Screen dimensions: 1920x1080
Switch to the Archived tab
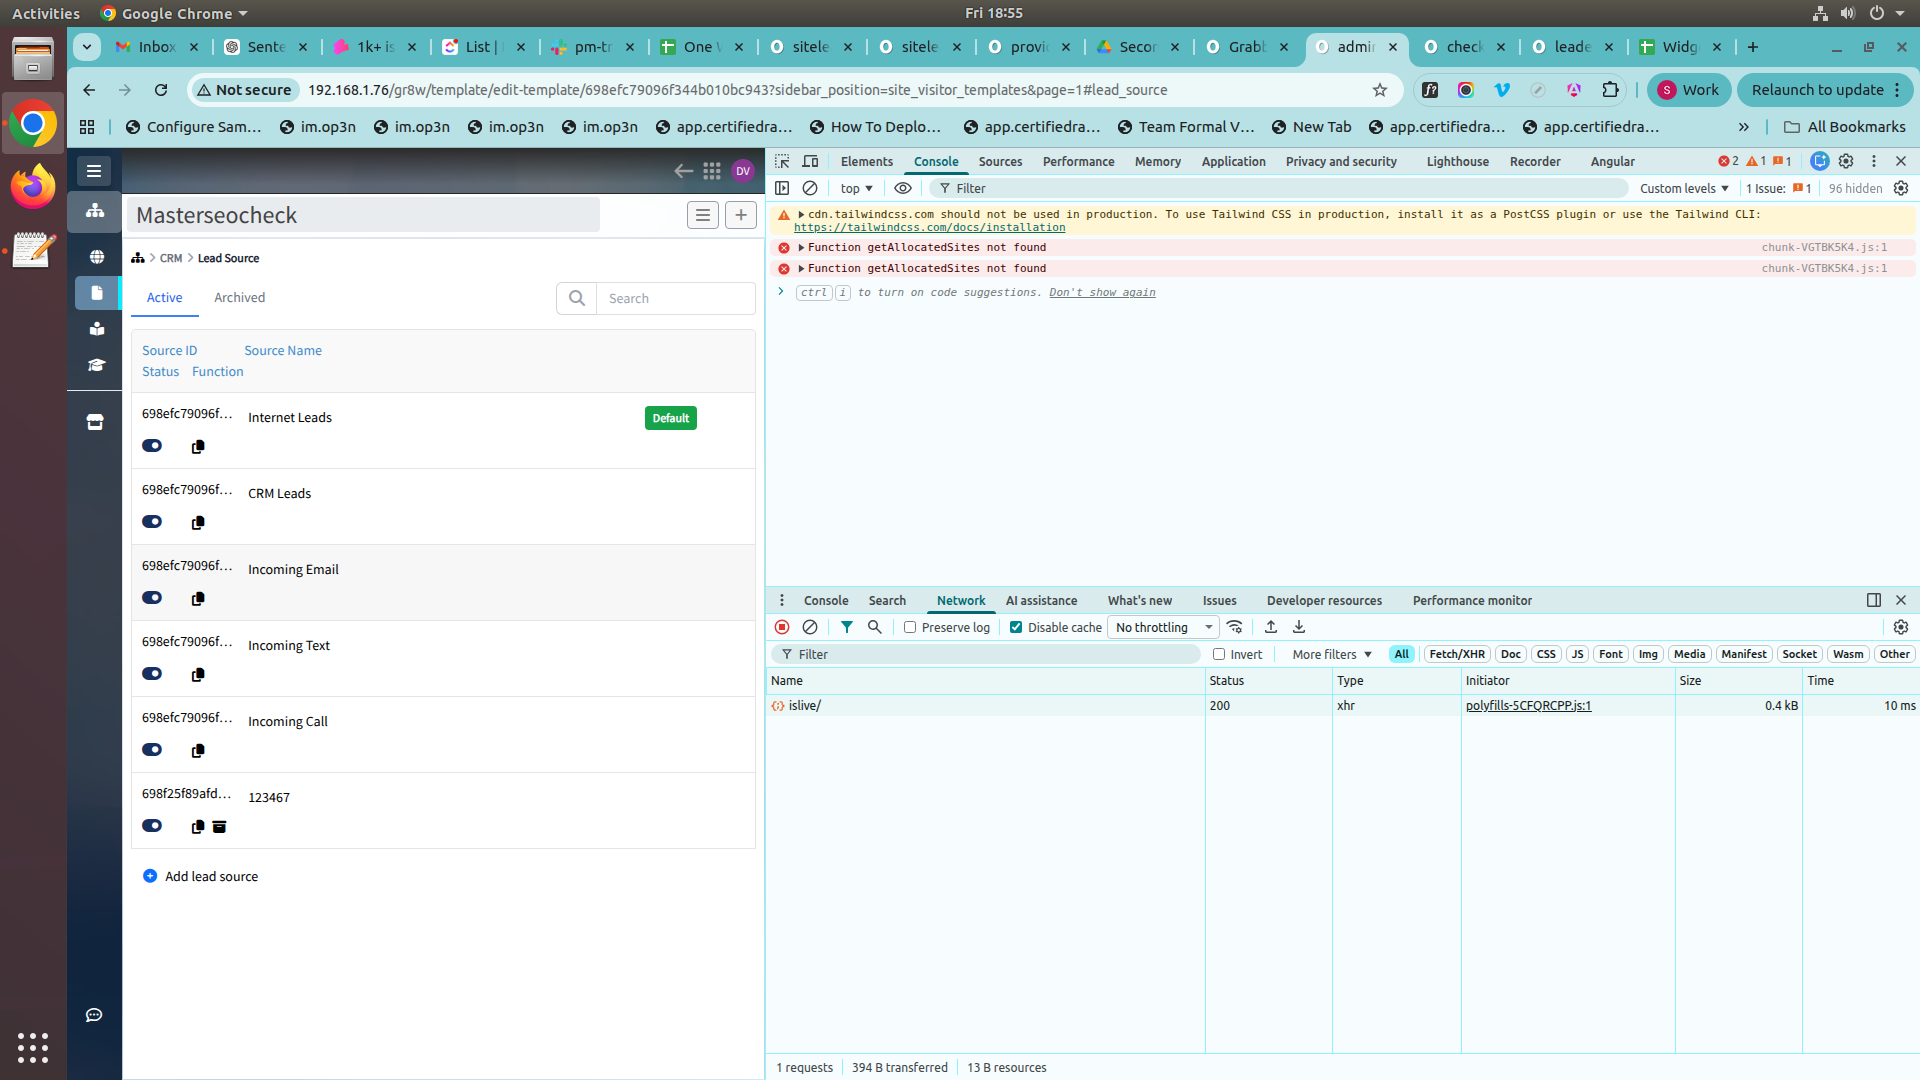(239, 298)
